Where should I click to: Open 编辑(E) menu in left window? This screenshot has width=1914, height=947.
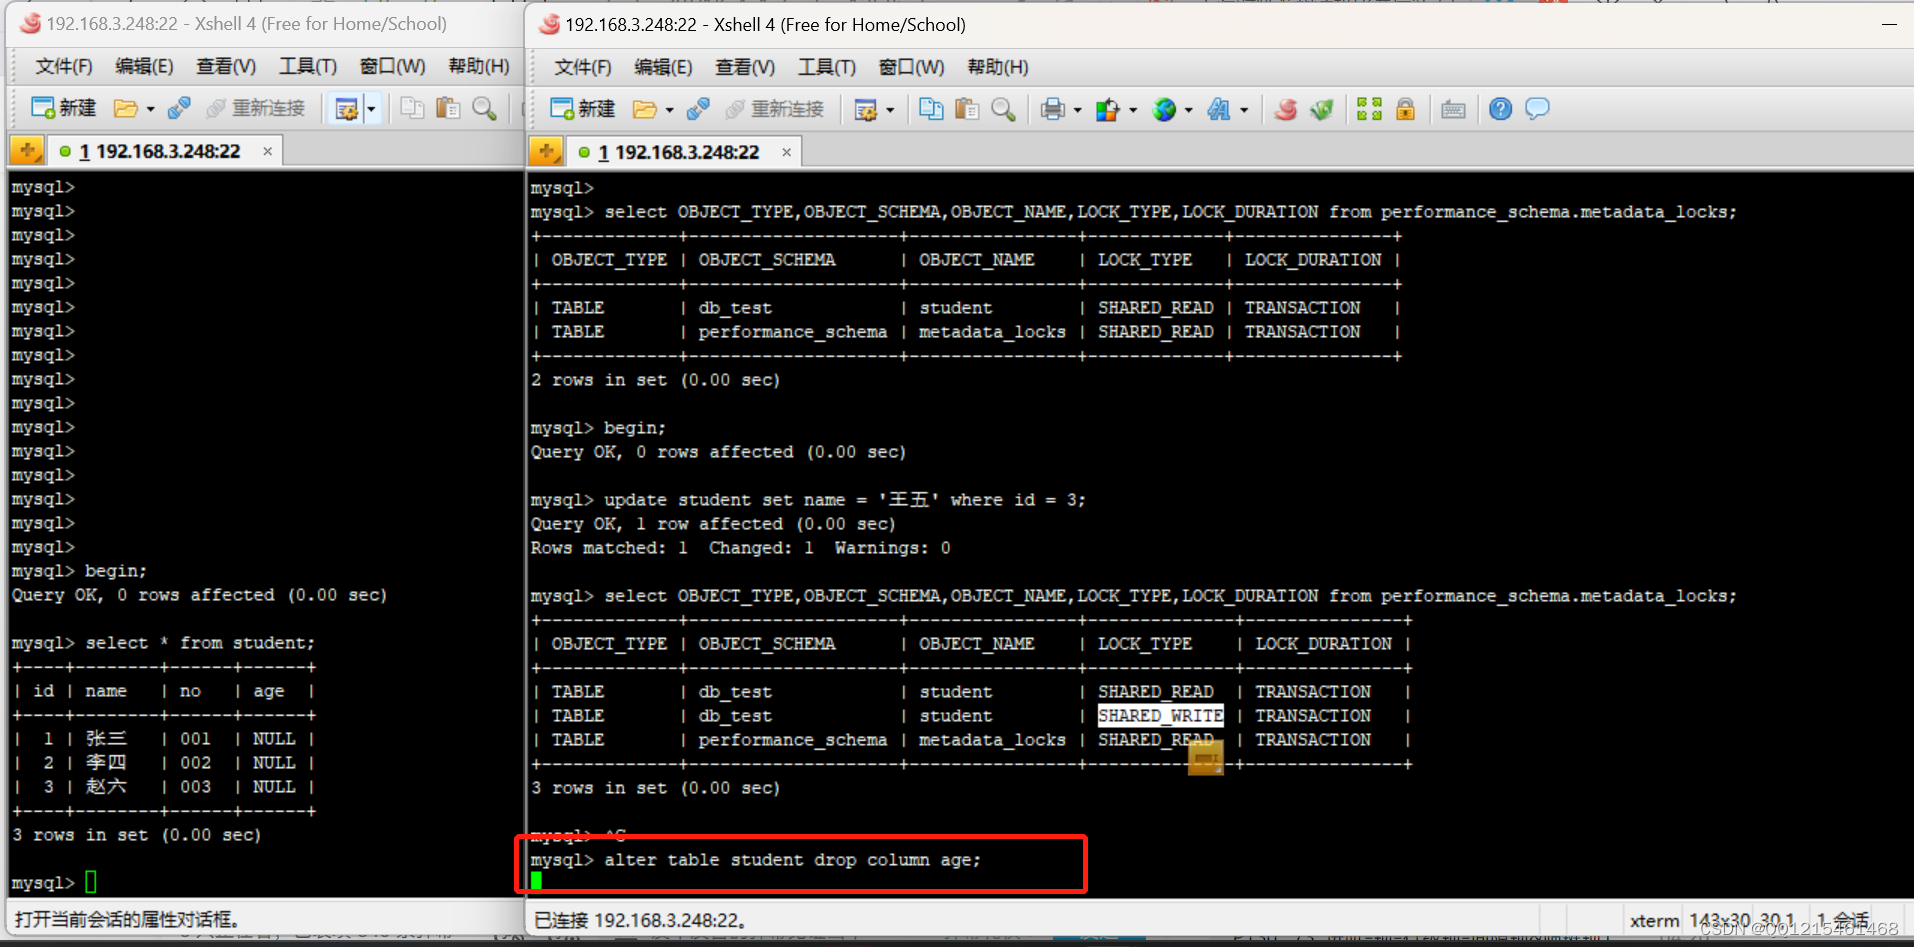pyautogui.click(x=144, y=66)
